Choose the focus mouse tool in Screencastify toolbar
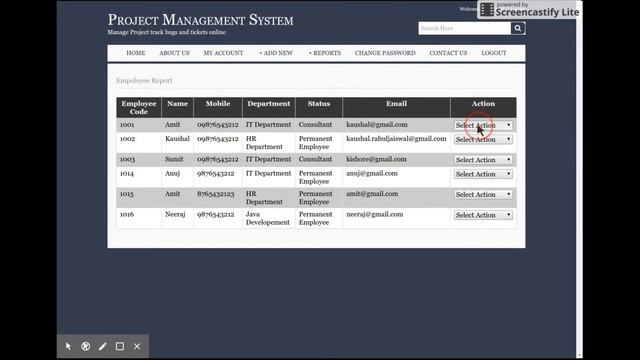This screenshot has width=640, height=360. click(85, 347)
